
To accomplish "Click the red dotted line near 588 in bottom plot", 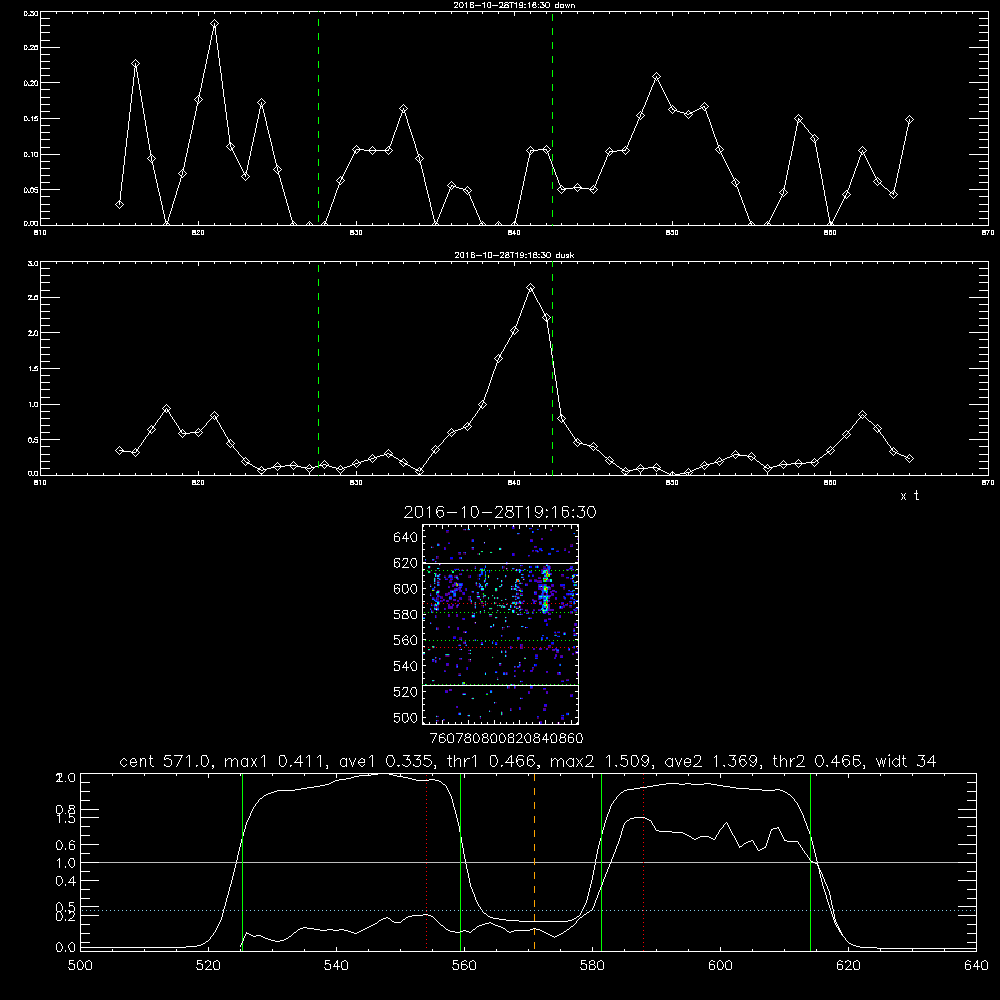I will 643,861.
